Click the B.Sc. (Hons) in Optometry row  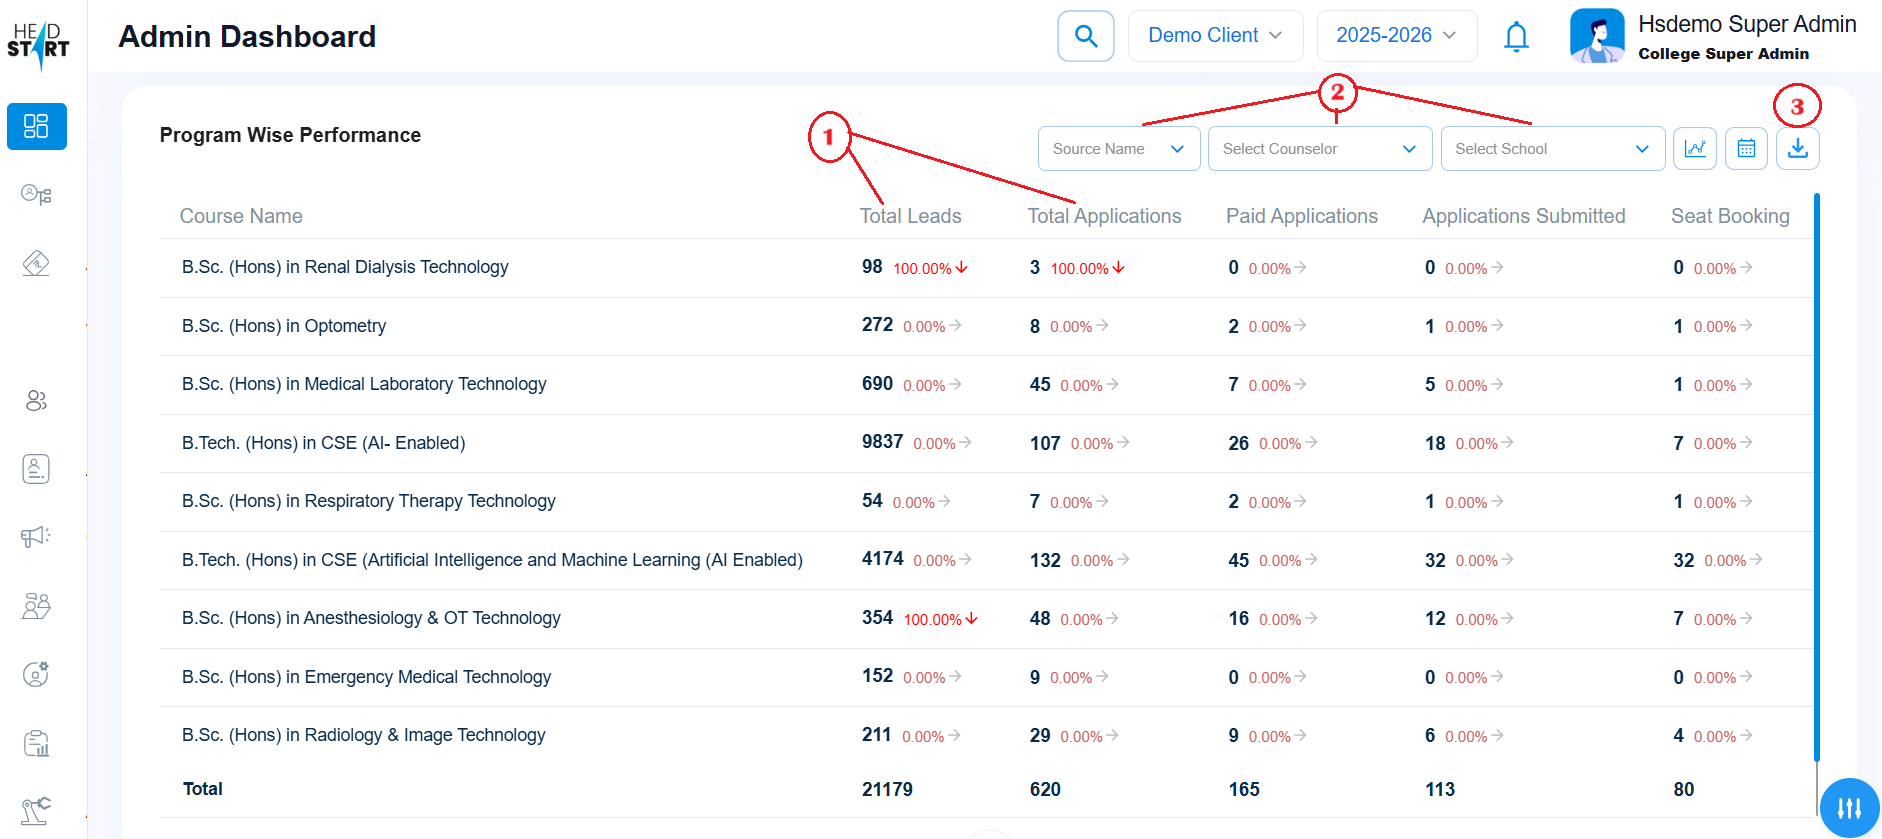click(284, 326)
